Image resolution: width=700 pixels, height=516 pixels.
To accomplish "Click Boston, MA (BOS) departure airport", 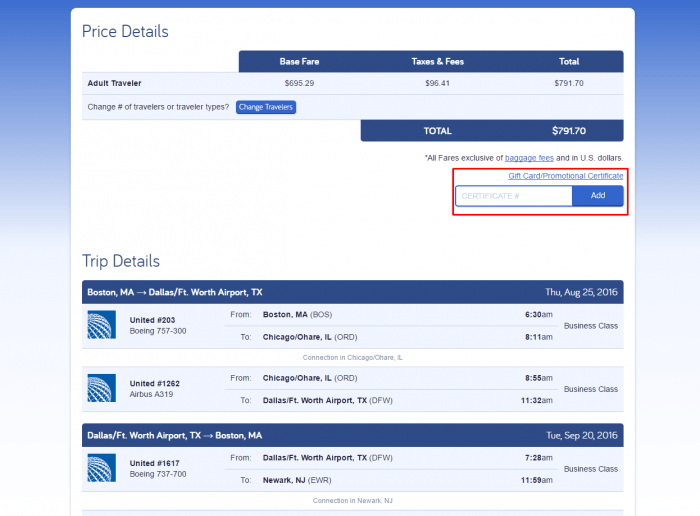I will (x=297, y=315).
